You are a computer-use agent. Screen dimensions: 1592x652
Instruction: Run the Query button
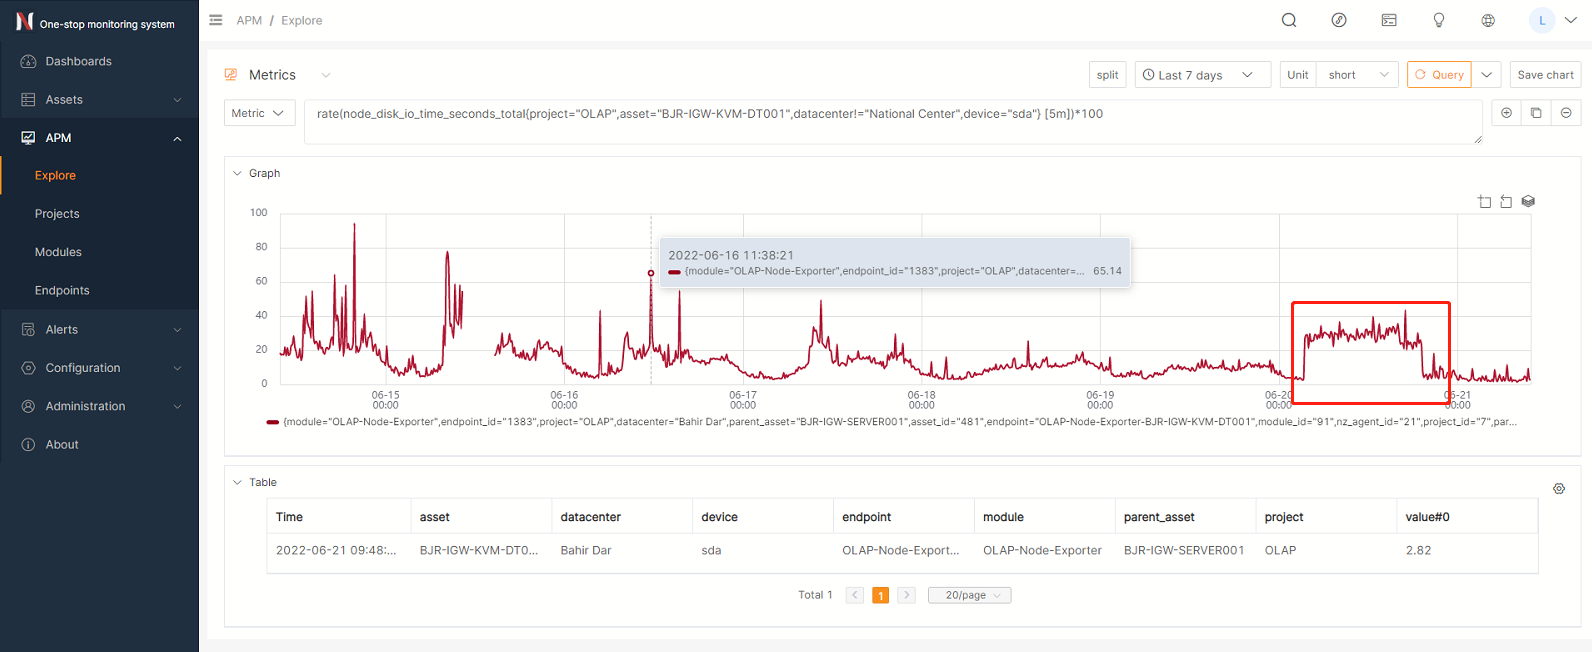1438,75
